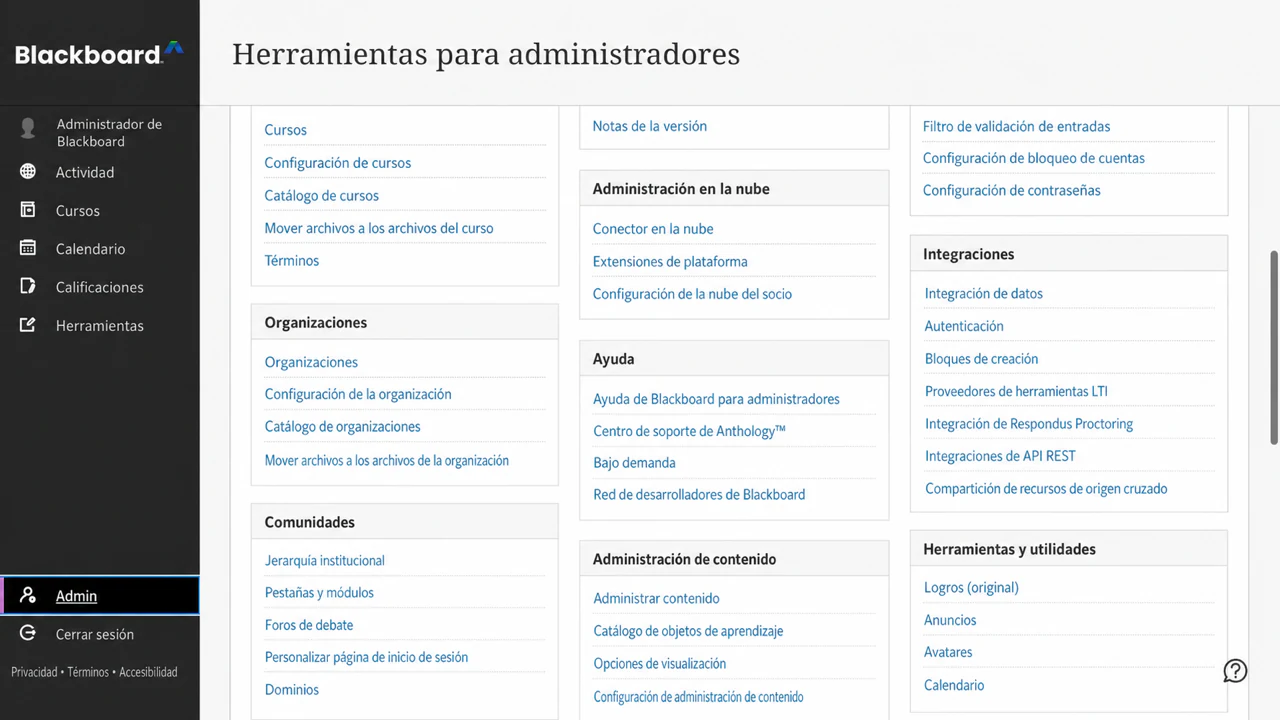Open Catálogo de organizaciones
Screen dimensions: 1280x720
click(x=342, y=426)
